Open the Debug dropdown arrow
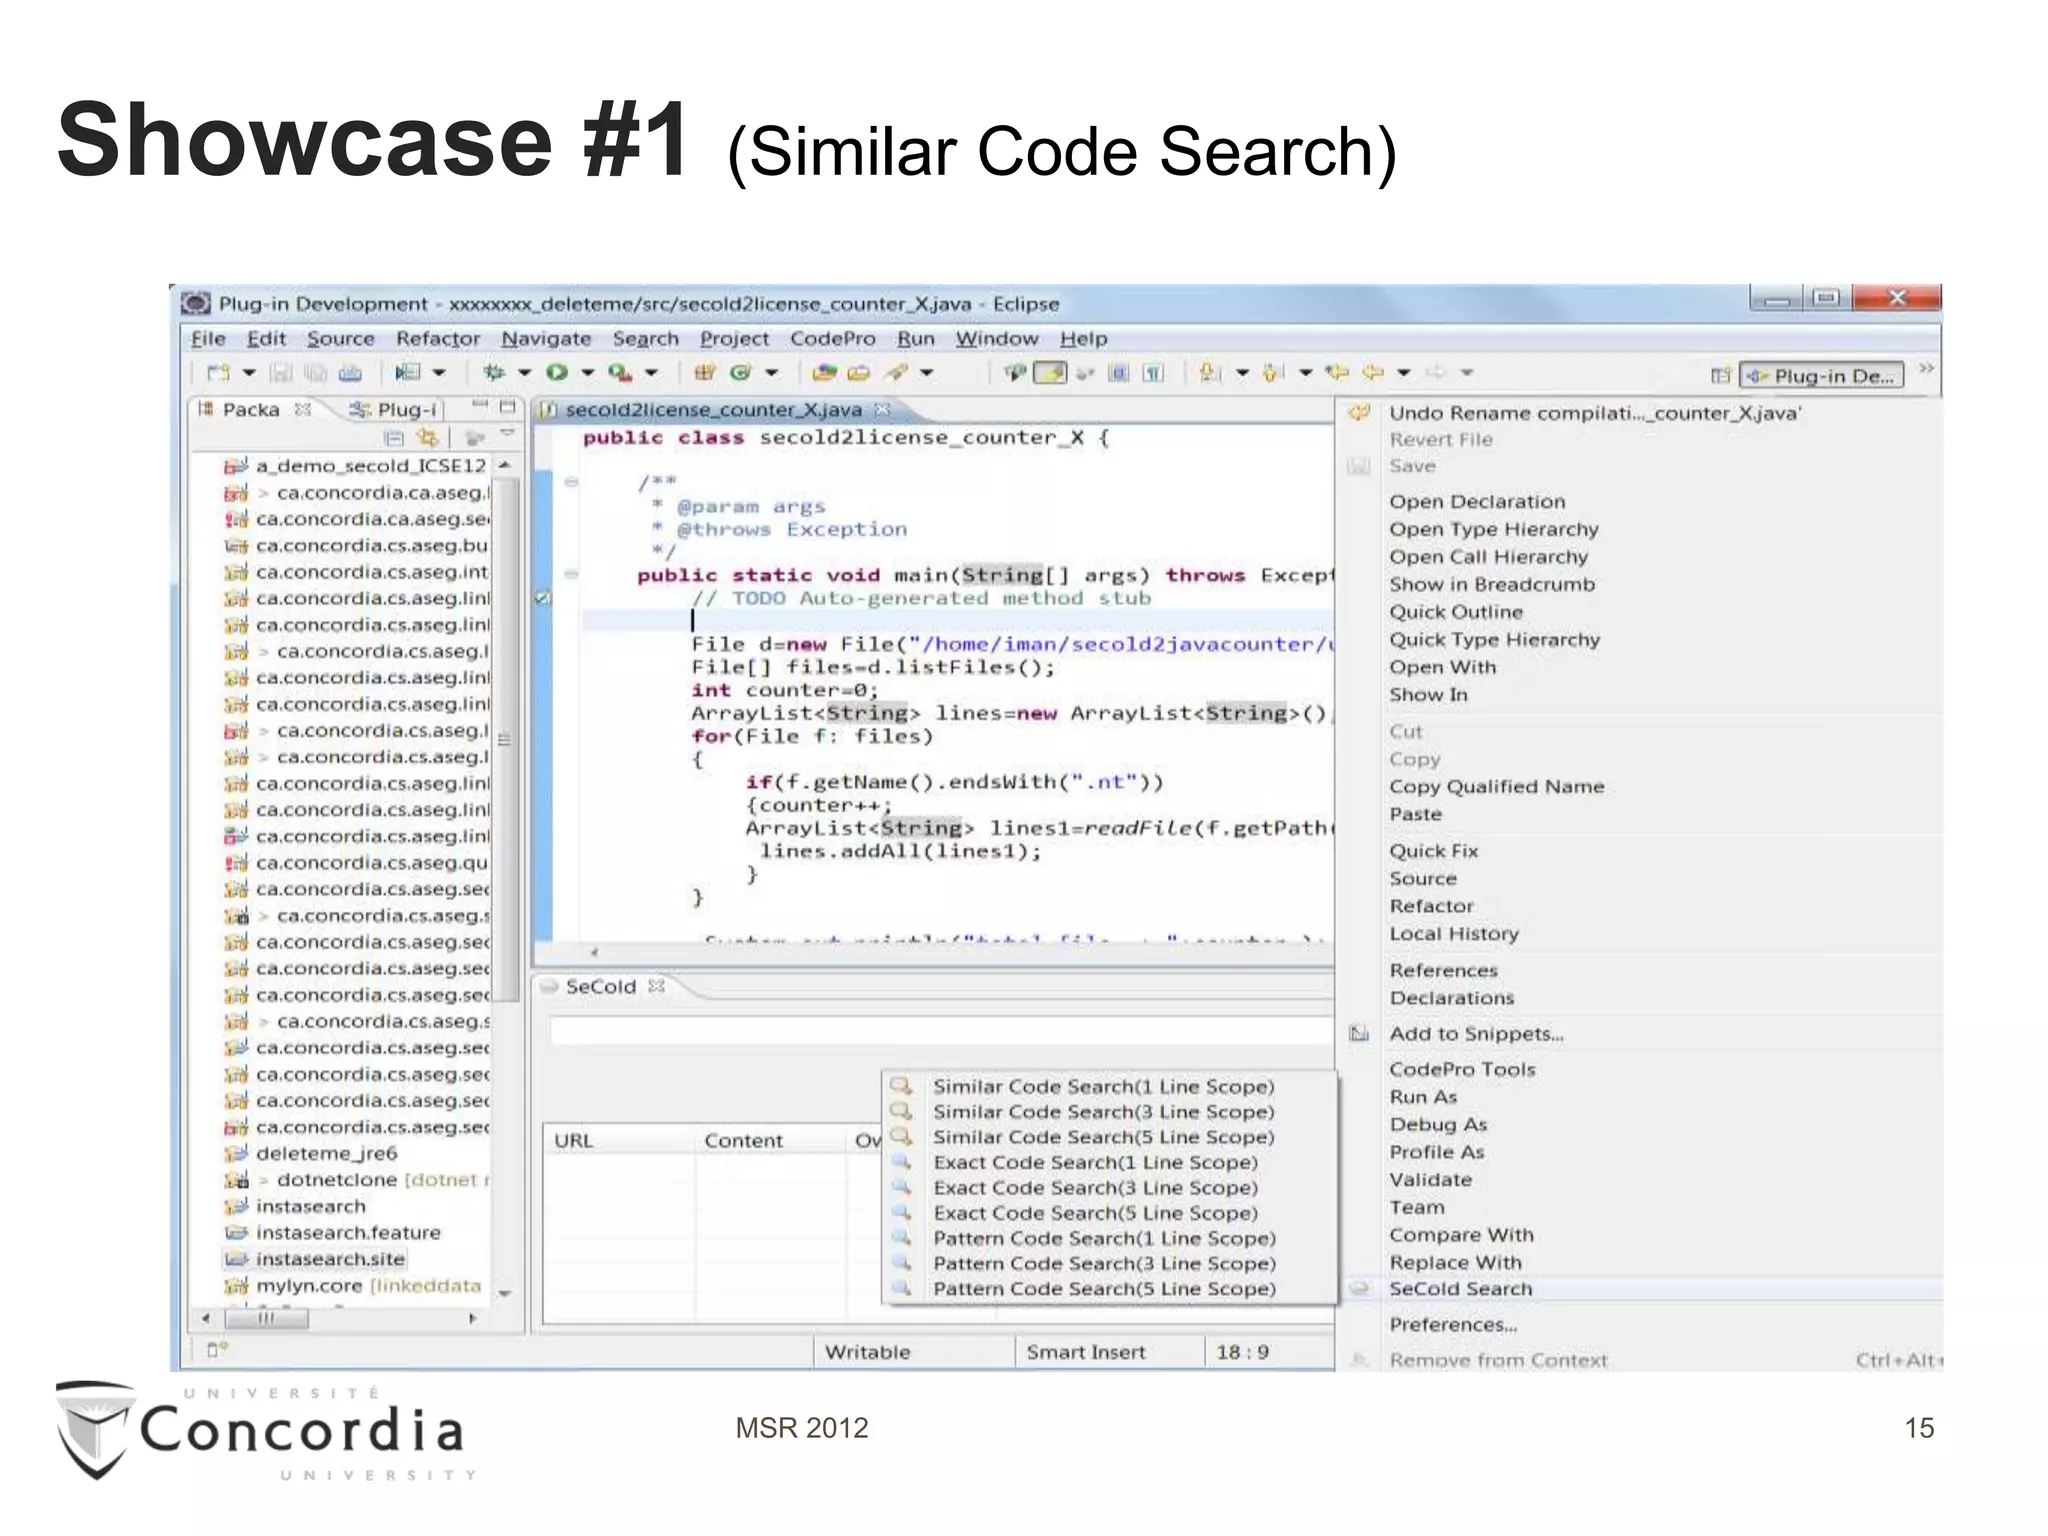The height and width of the screenshot is (1536, 2048). pyautogui.click(x=524, y=373)
